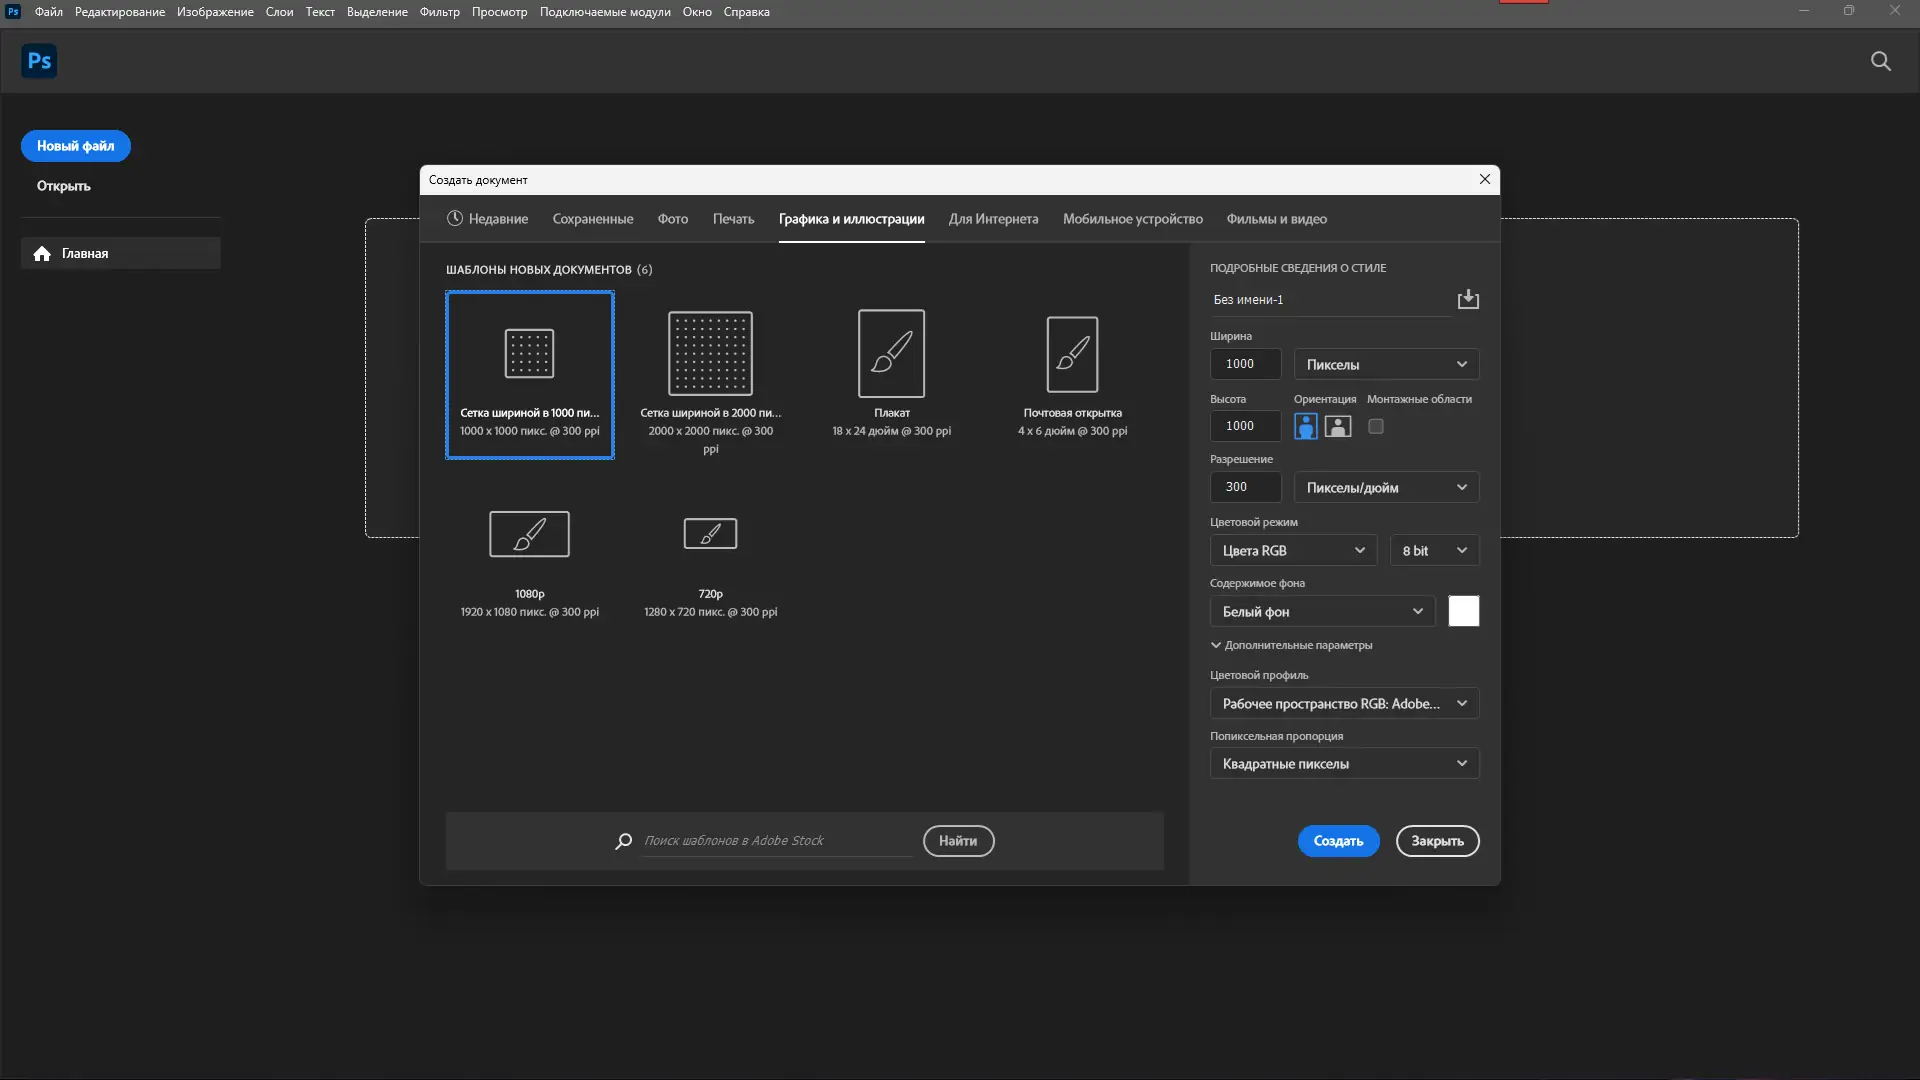This screenshot has height=1080, width=1920.
Task: Collapse Дополнительные параметры section
Action: coord(1216,645)
